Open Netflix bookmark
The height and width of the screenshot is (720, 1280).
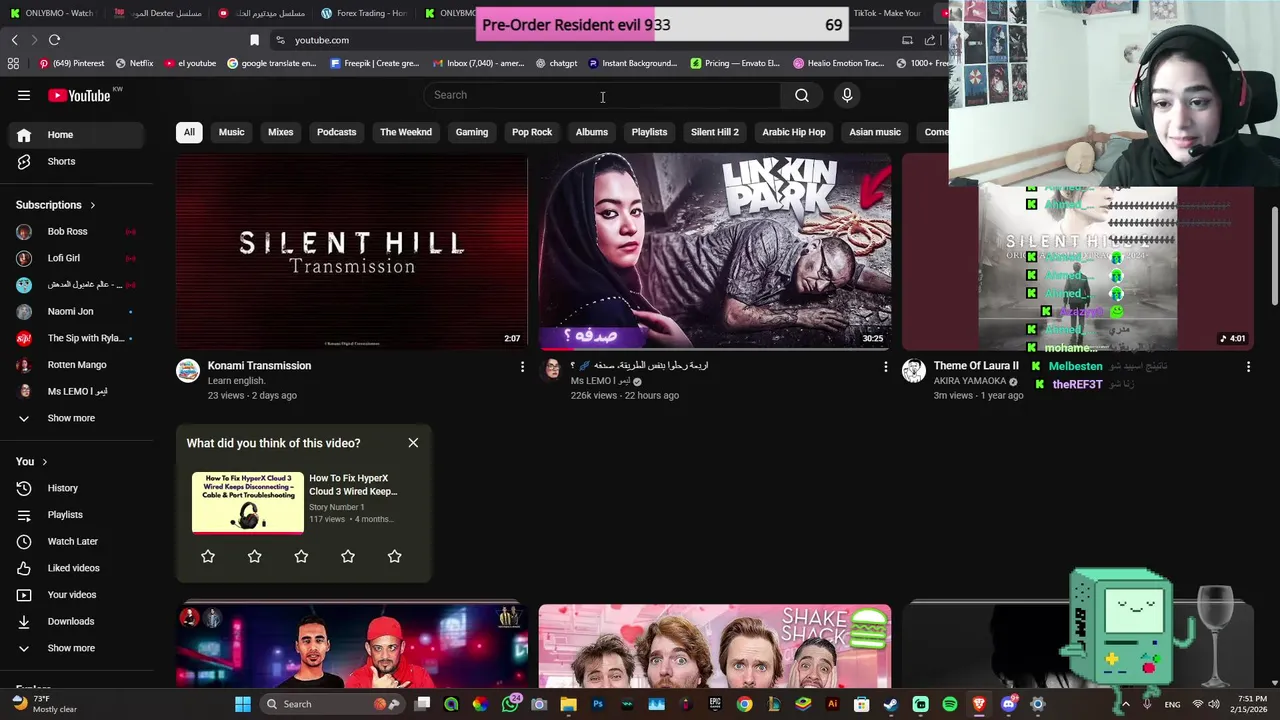coord(134,63)
